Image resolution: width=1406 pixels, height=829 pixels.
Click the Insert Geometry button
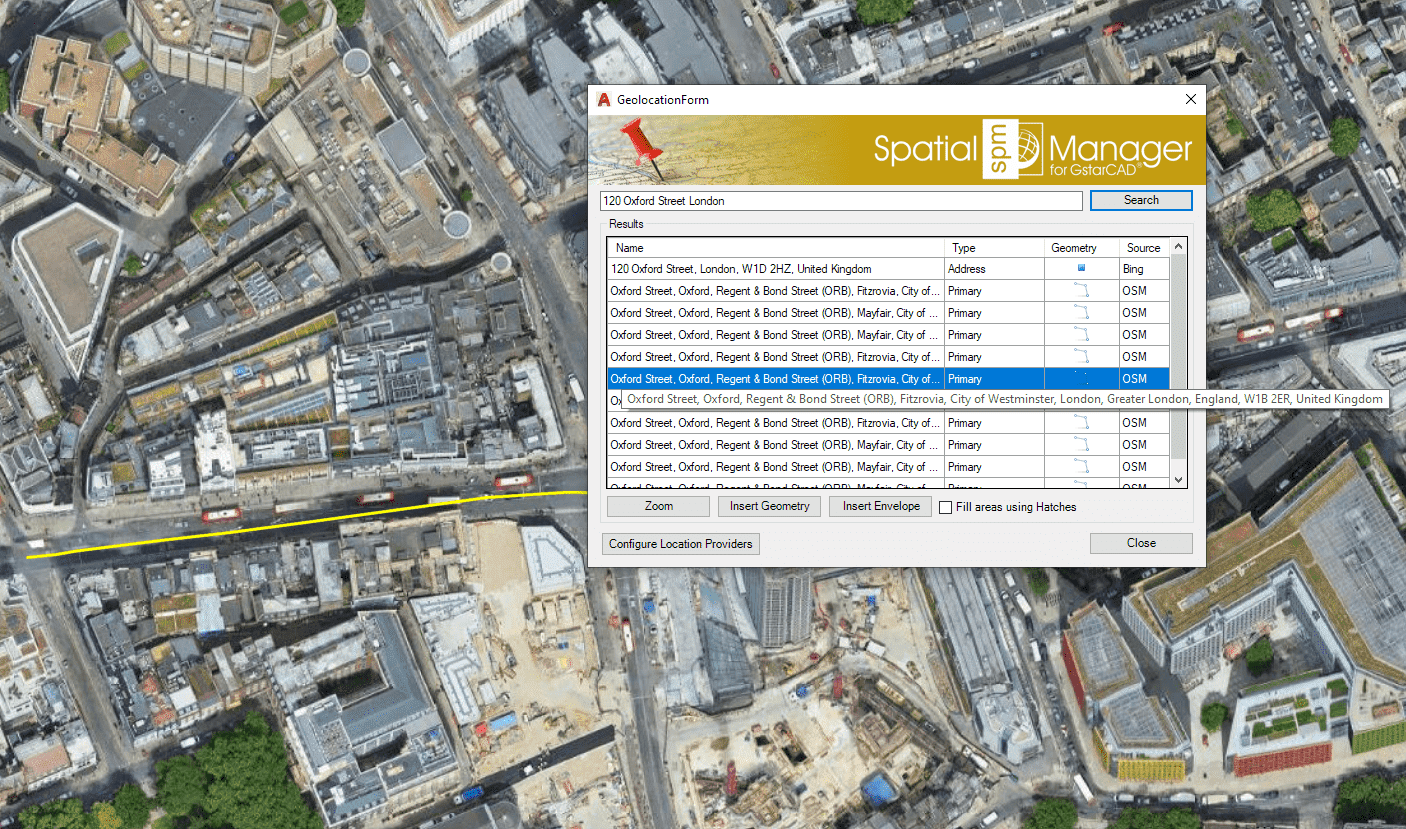(769, 506)
